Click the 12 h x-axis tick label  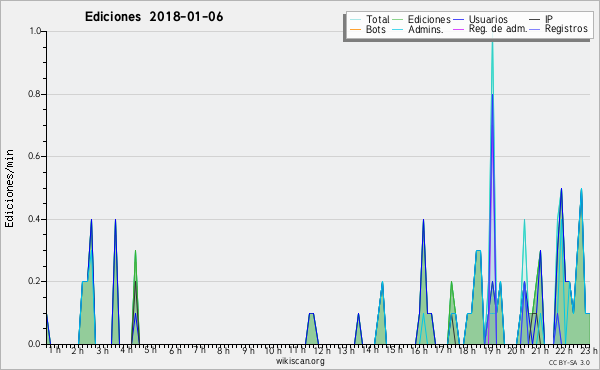click(x=322, y=350)
